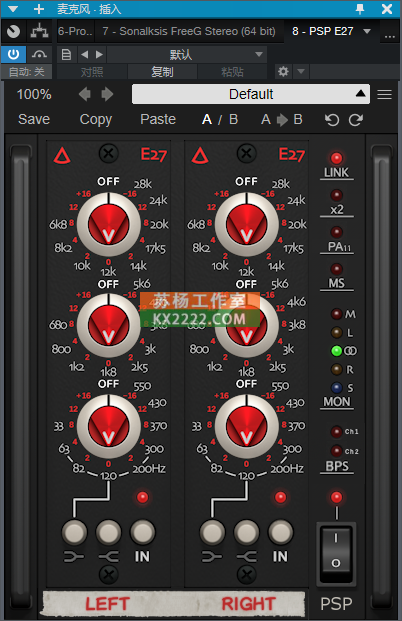Open window menu triangle in title bar

point(13,9)
